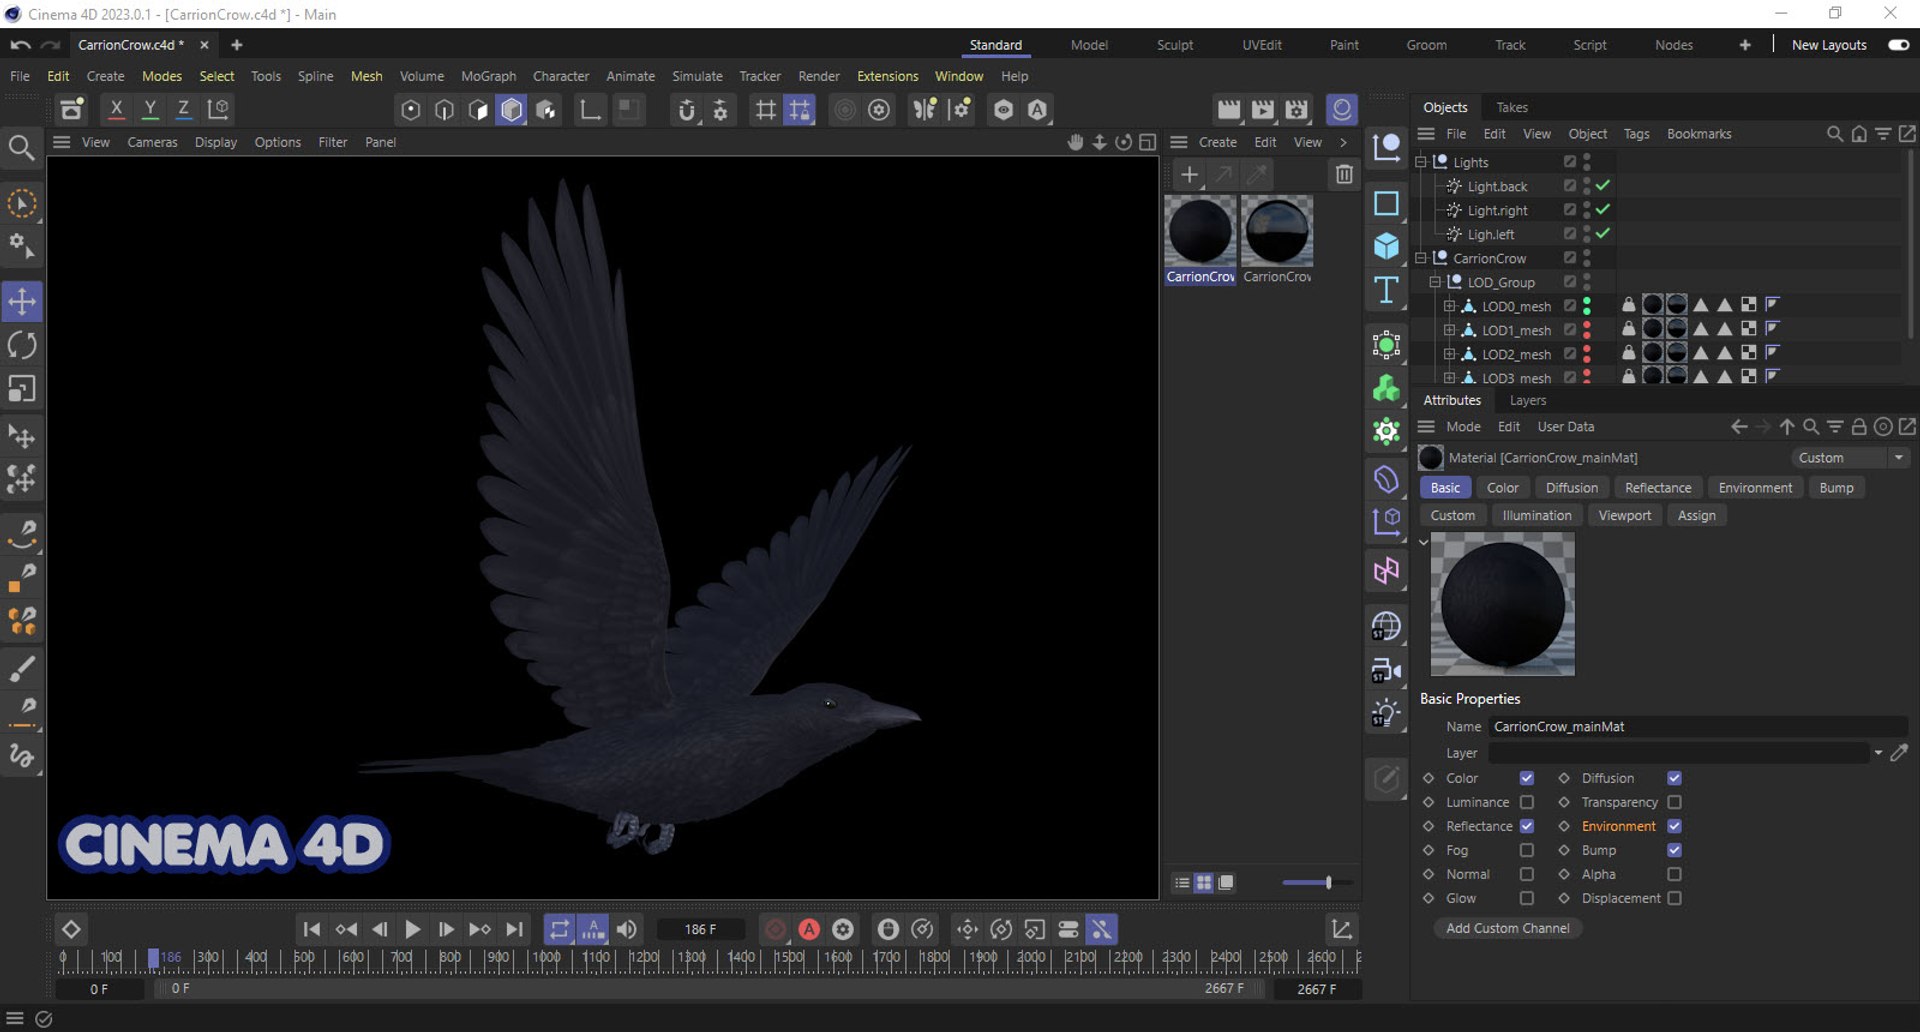
Task: Open the Diffusion material tab button
Action: click(x=1571, y=488)
